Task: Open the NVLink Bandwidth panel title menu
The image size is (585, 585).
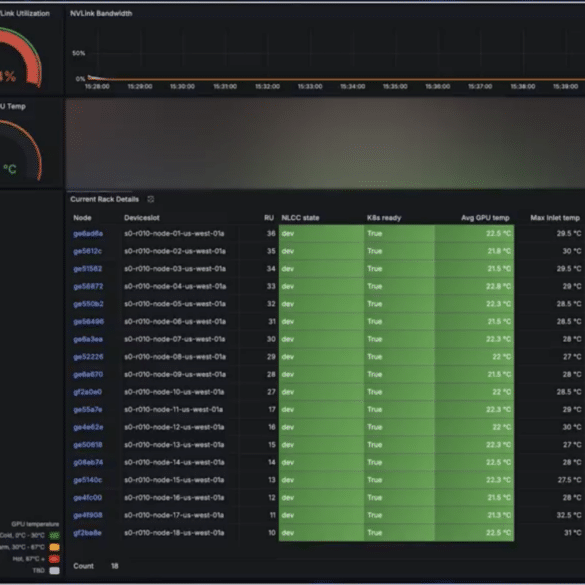Action: (x=101, y=13)
